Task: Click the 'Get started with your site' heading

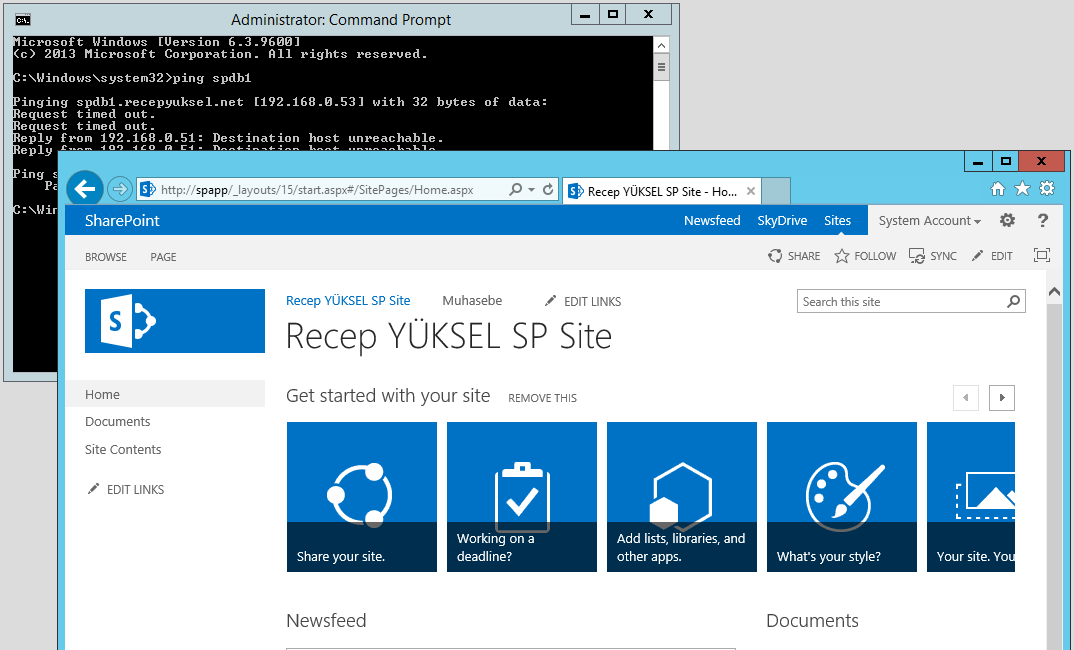Action: (x=388, y=396)
